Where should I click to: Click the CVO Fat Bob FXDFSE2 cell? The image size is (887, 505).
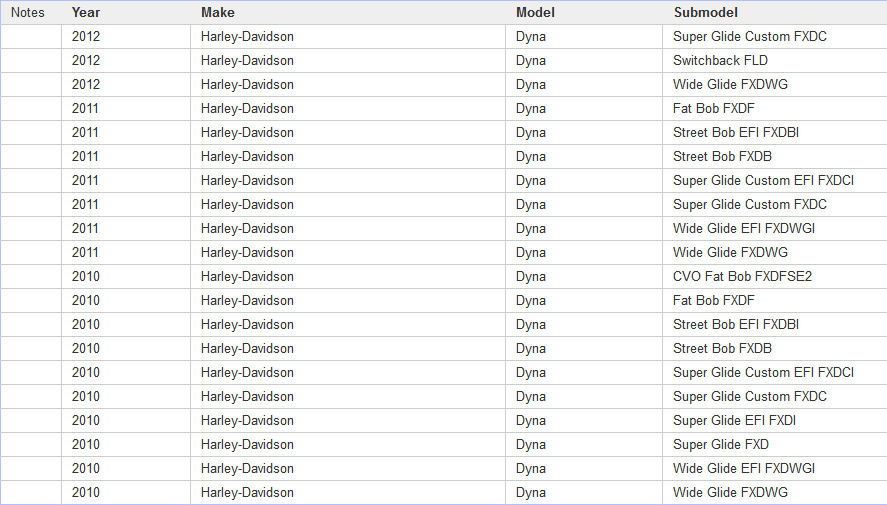click(742, 276)
